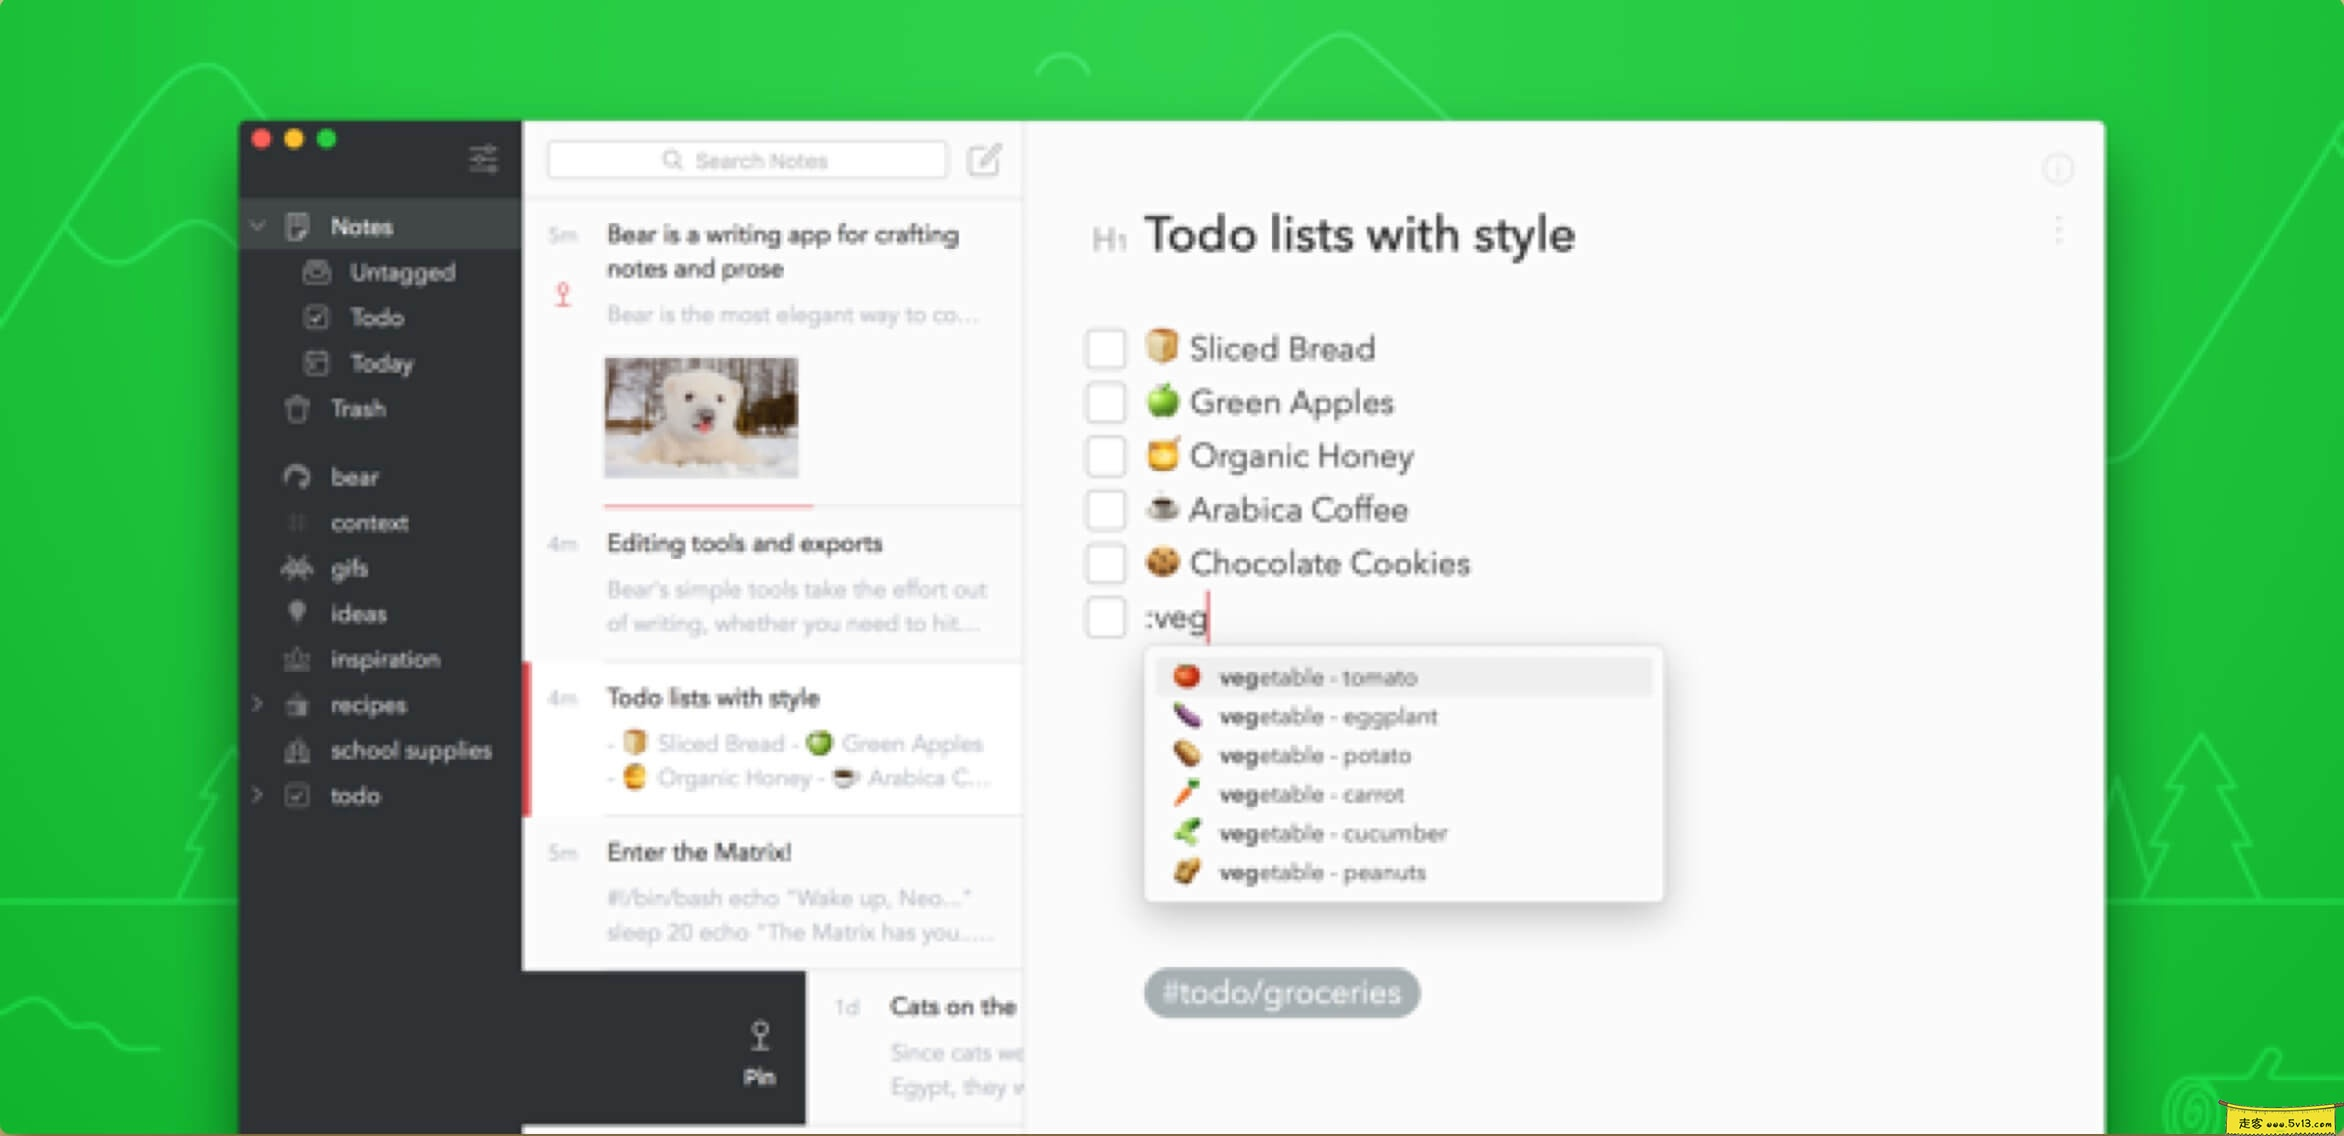Screen dimensions: 2344x1136
Task: Choose vegetable - eggplant from the emoji list
Action: 1326,717
